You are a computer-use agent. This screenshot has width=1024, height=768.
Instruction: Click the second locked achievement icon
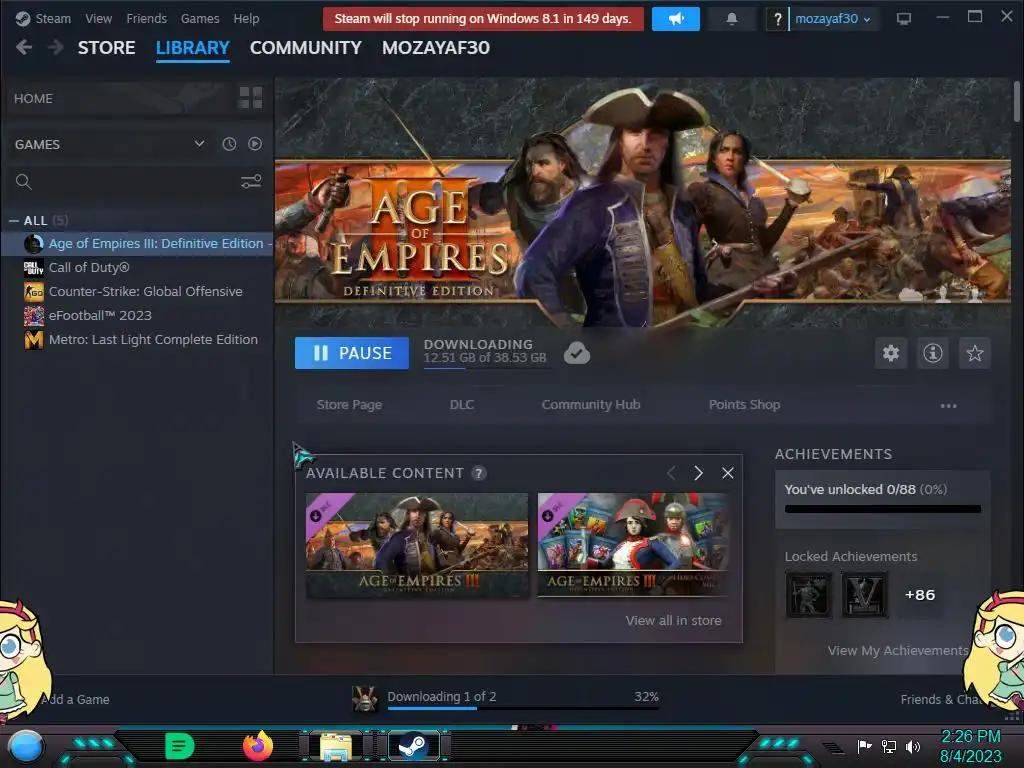pos(865,595)
